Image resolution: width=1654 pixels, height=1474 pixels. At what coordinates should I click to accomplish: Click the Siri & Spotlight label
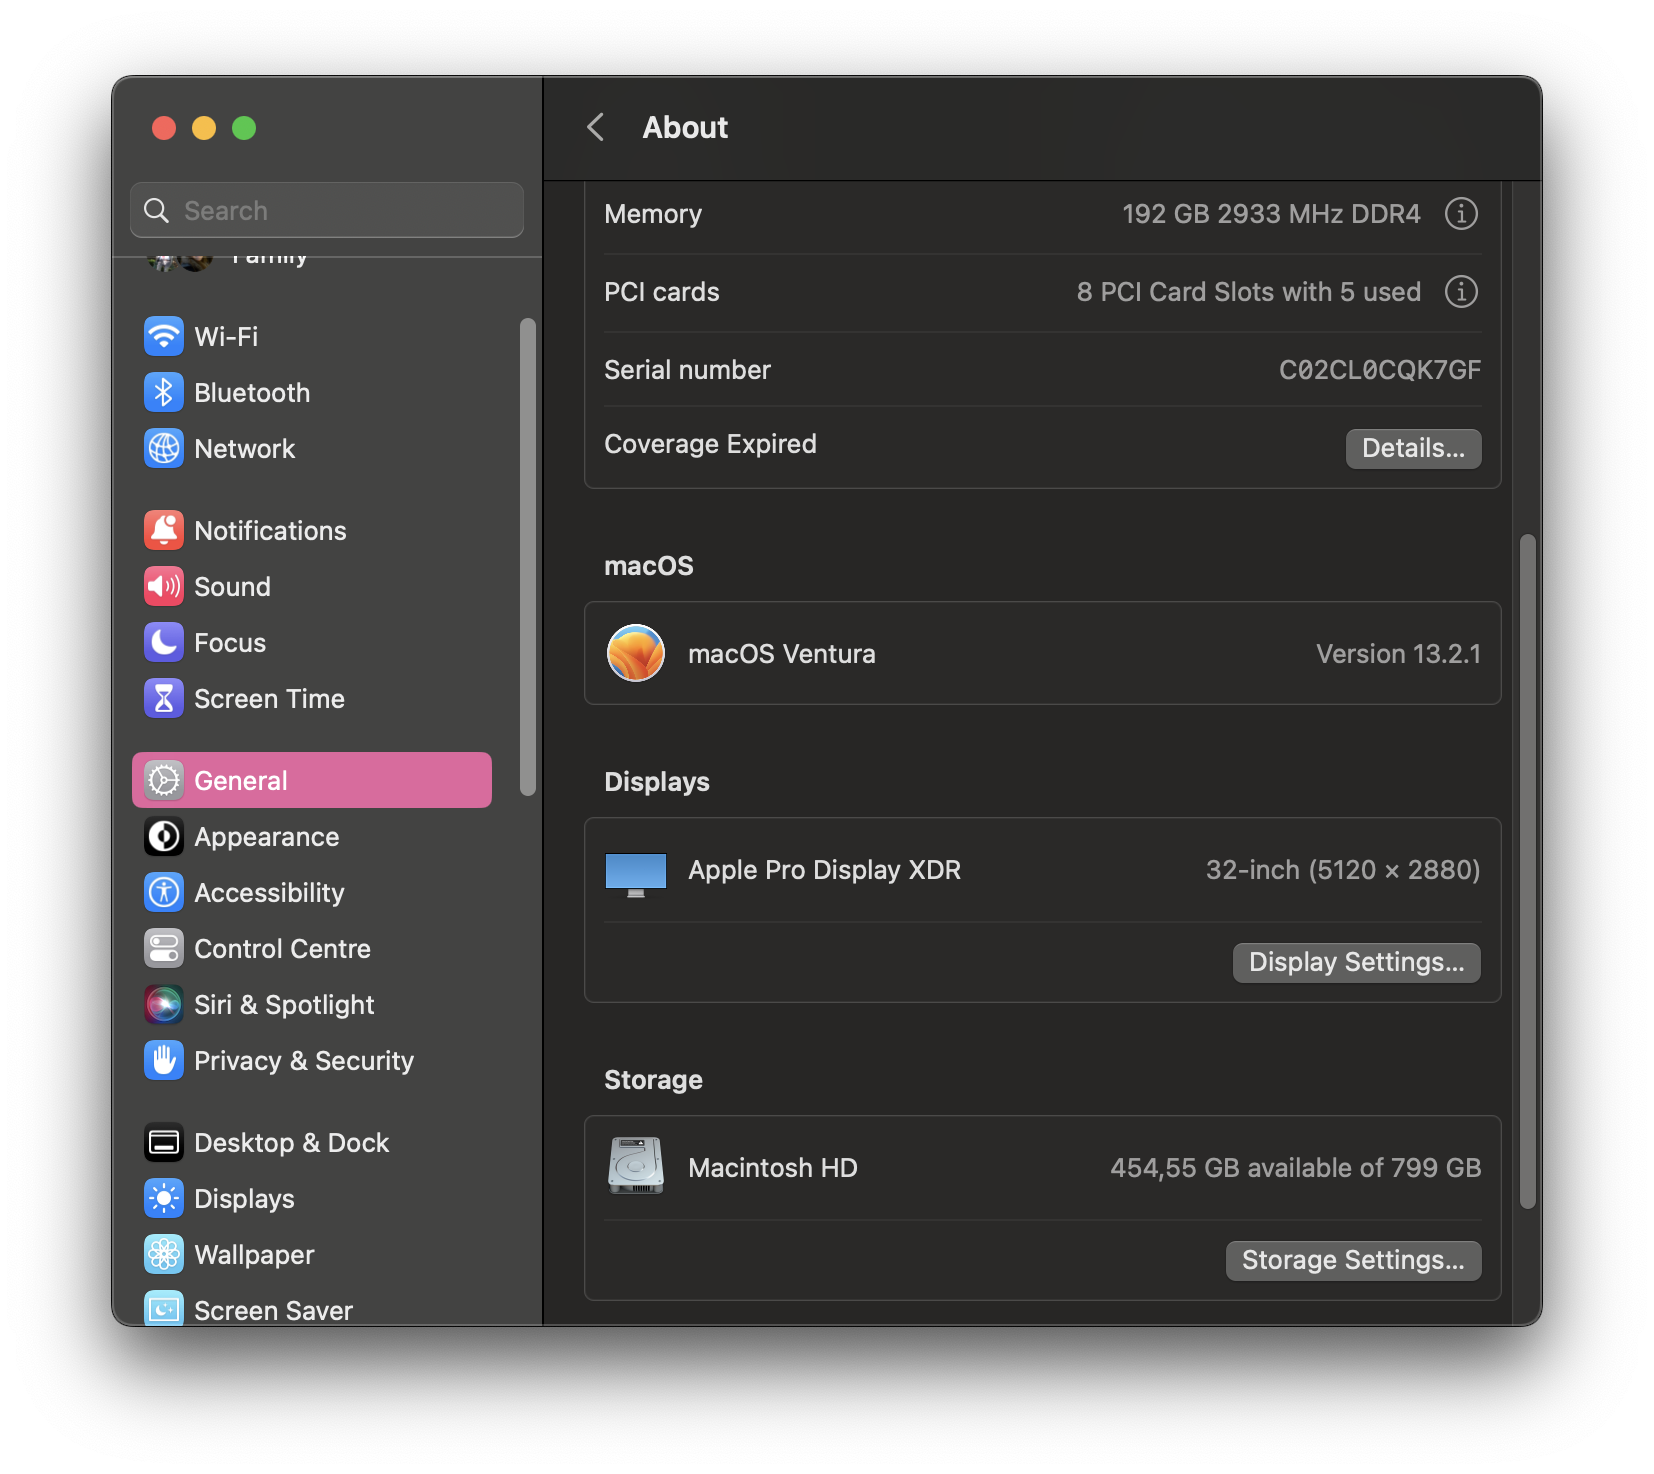tap(284, 1005)
